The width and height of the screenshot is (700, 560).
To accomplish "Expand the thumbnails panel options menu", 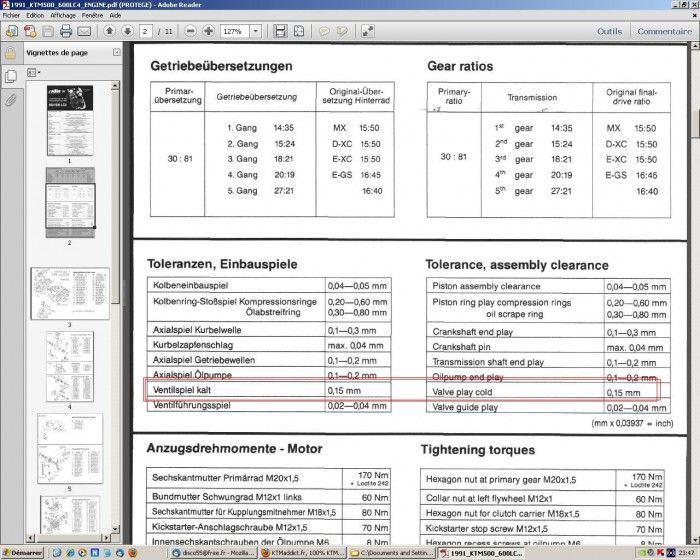I will click(x=35, y=73).
